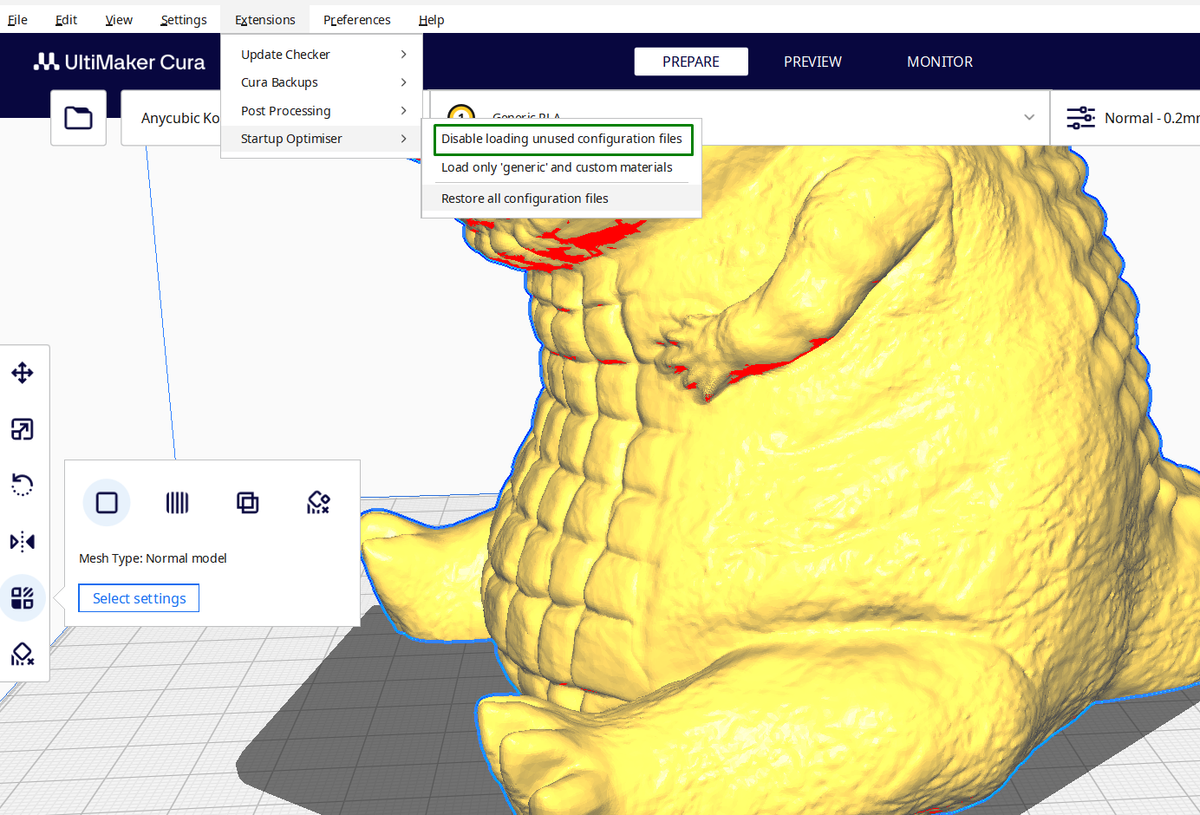Select the Scale tool
This screenshot has width=1200, height=815.
(22, 430)
